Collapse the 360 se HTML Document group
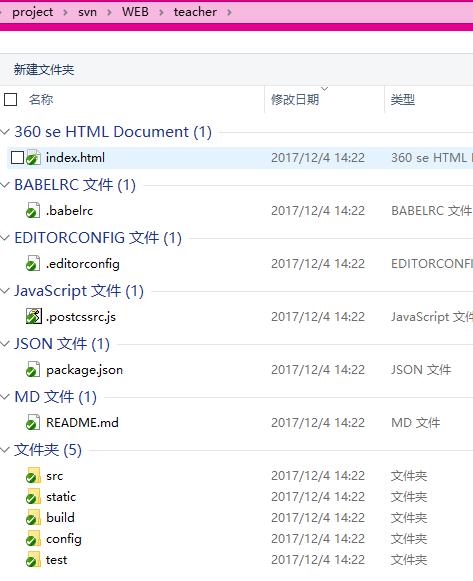This screenshot has width=473, height=581. (x=5, y=132)
